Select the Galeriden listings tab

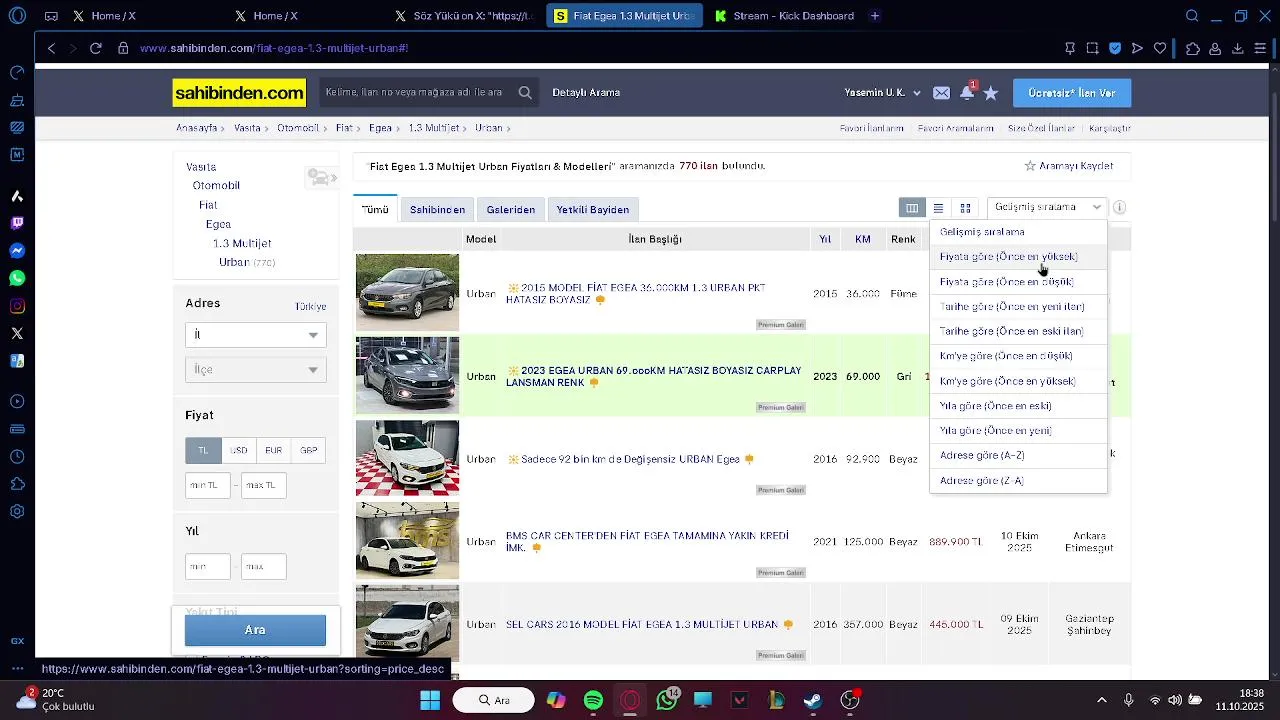pyautogui.click(x=511, y=209)
